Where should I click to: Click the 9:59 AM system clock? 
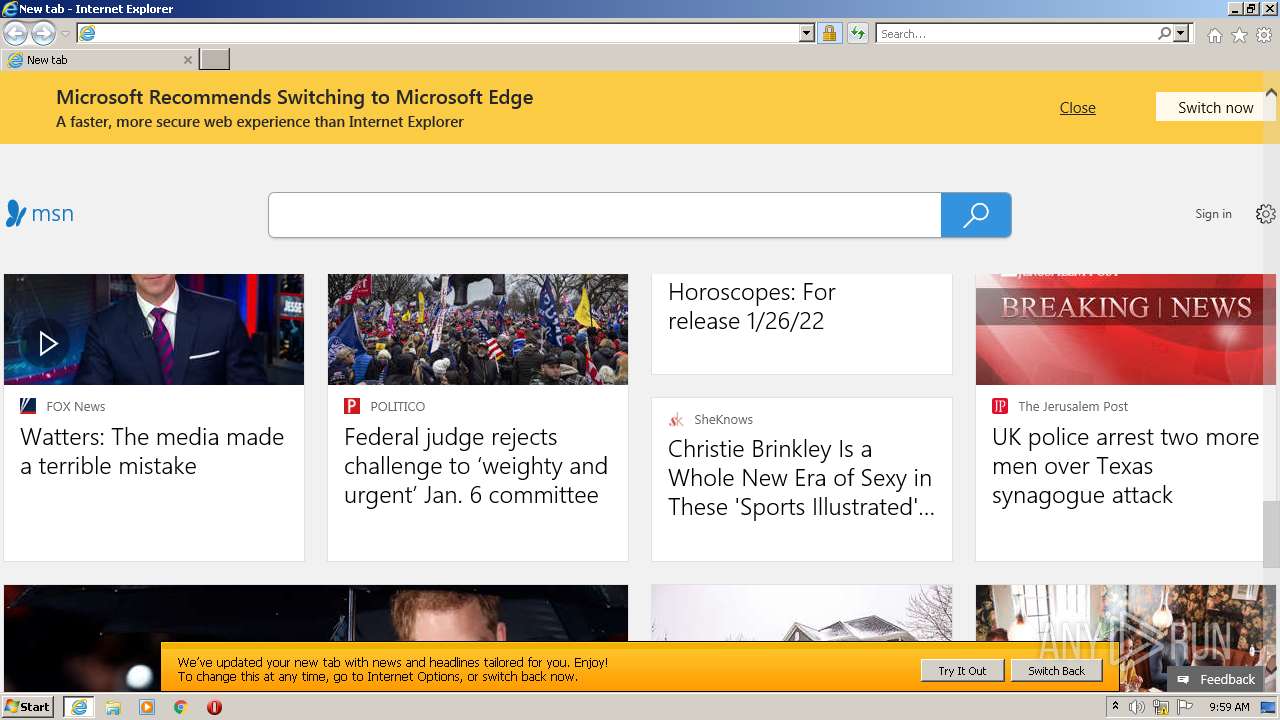[1229, 707]
